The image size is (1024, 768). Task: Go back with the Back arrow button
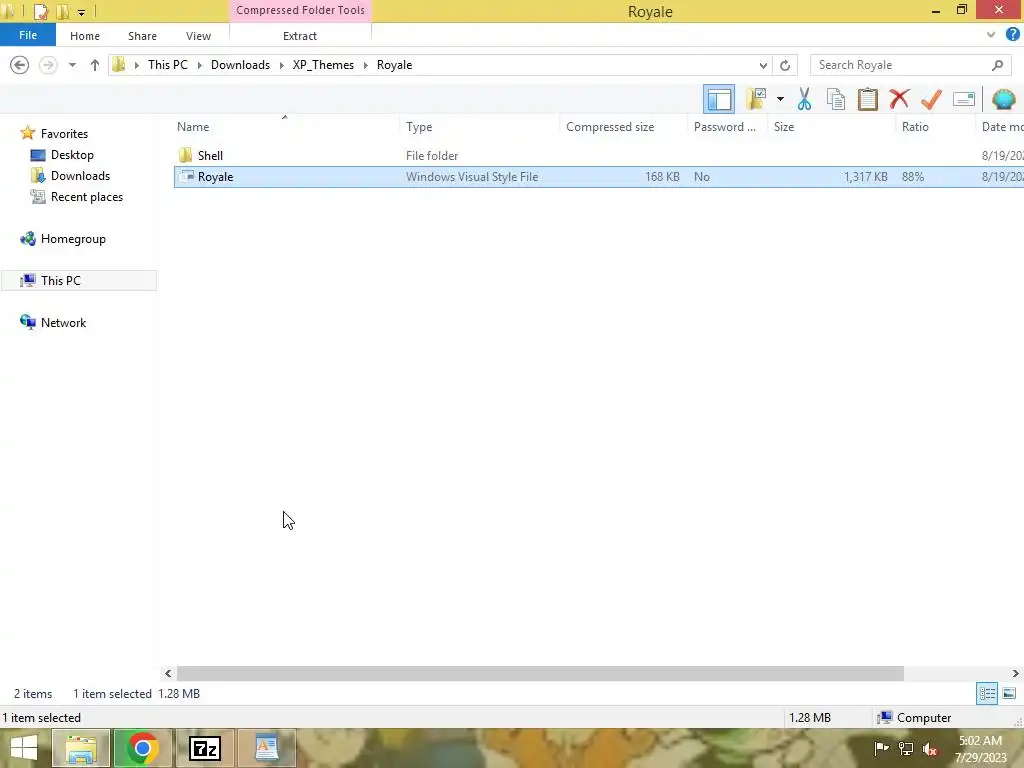(x=20, y=65)
